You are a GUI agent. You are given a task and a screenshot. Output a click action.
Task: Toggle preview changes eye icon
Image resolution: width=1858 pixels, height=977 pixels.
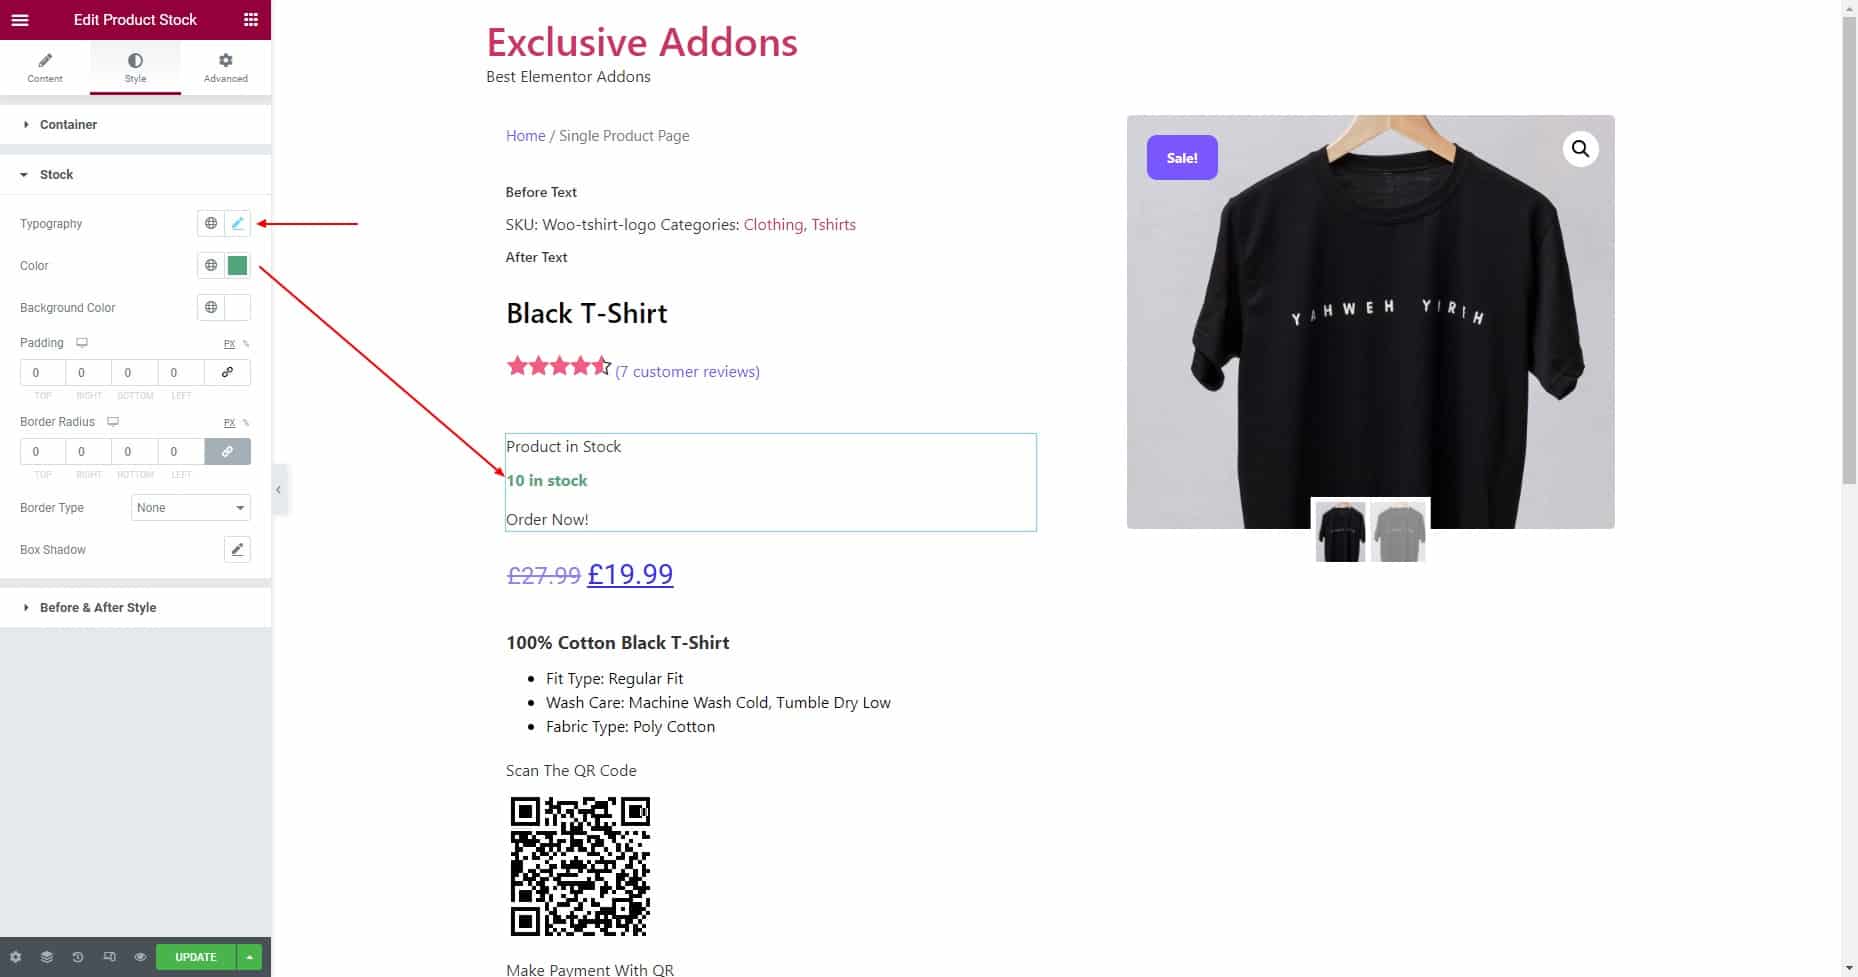click(x=140, y=957)
